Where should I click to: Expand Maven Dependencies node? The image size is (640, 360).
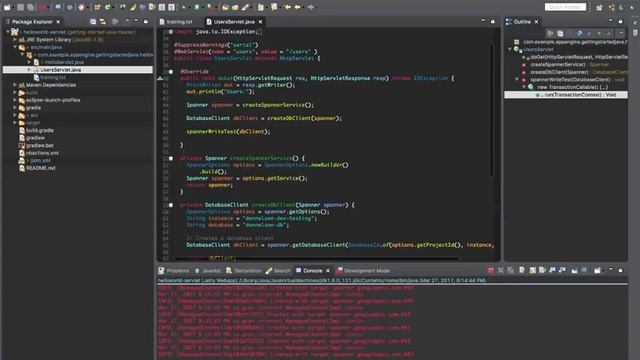pos(15,85)
